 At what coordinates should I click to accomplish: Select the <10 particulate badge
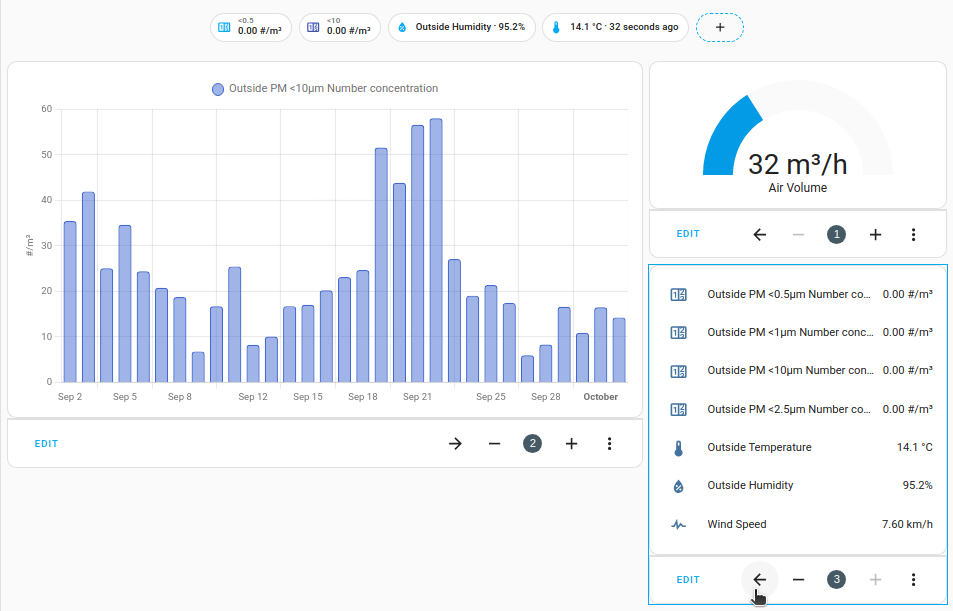click(x=339, y=27)
